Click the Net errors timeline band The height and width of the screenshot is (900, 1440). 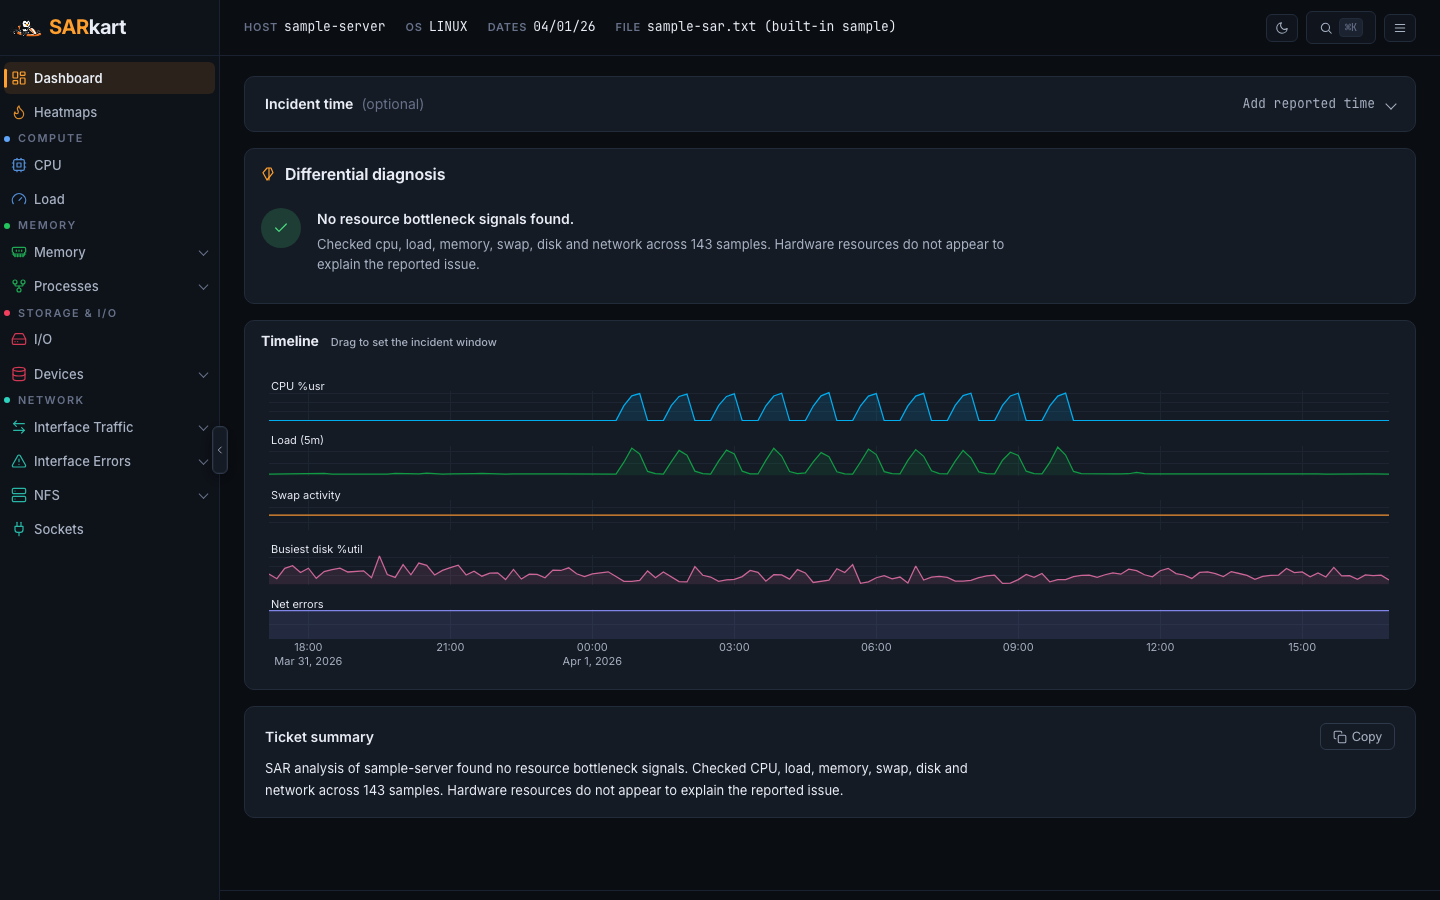[x=829, y=623]
